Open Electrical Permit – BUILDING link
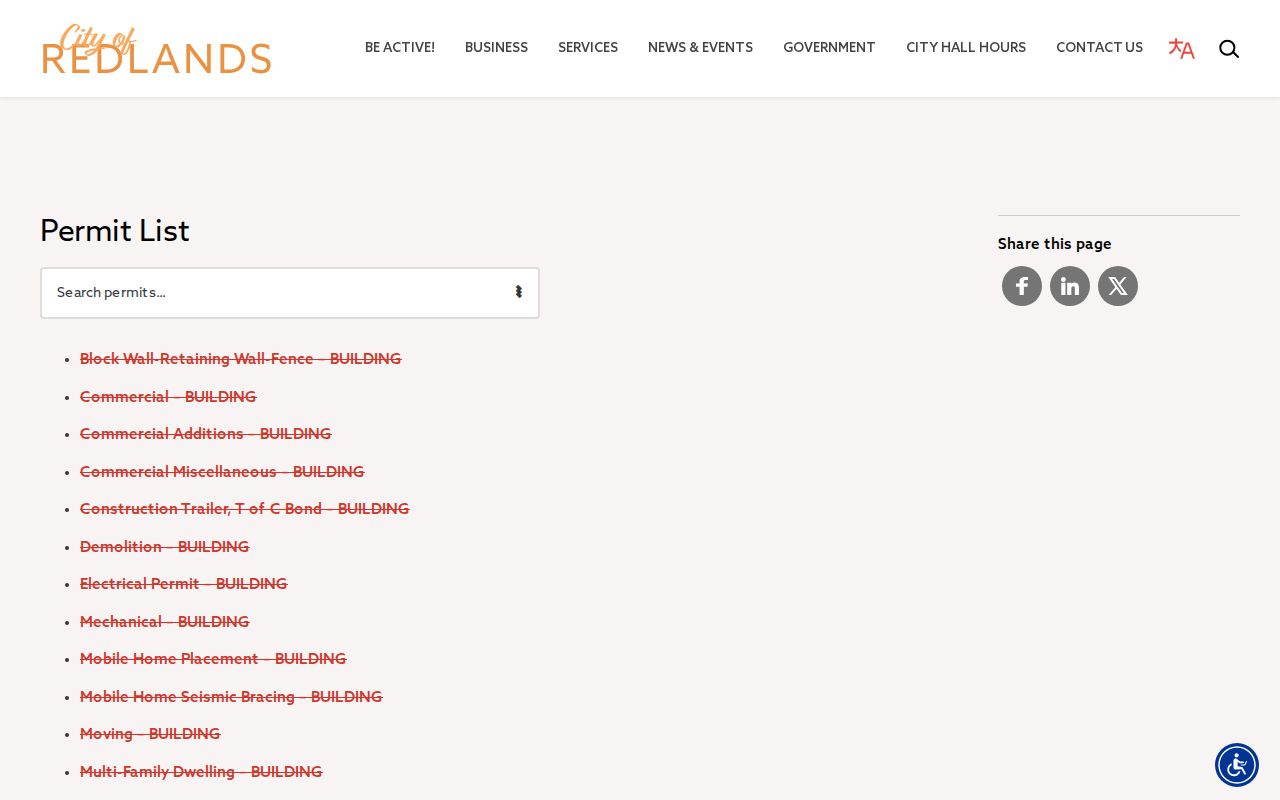 tap(184, 584)
